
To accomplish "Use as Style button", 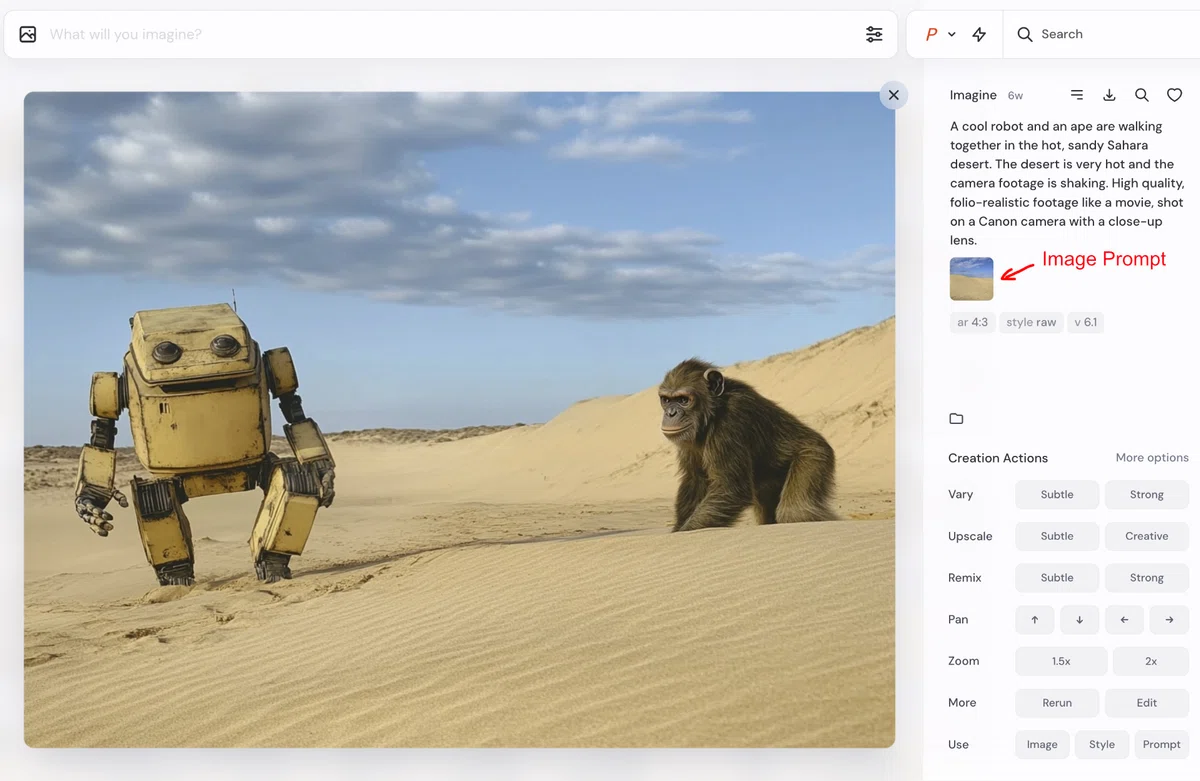I will pos(1102,745).
